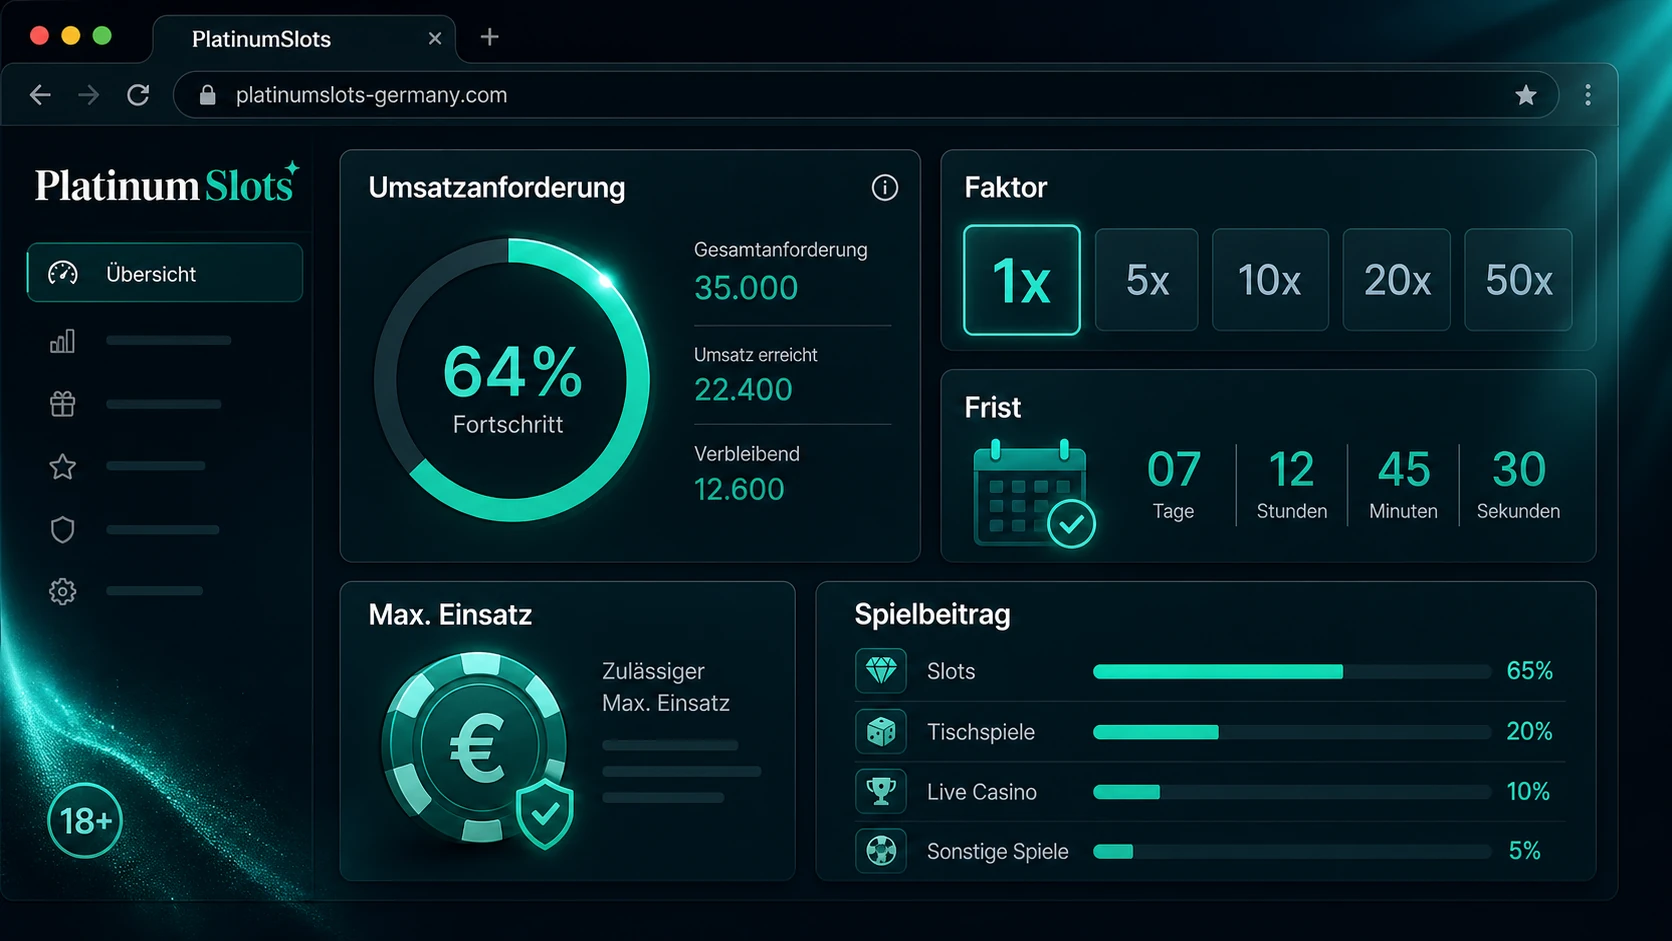Click the 30 Sekunden countdown
This screenshot has width=1672, height=941.
pos(1518,485)
